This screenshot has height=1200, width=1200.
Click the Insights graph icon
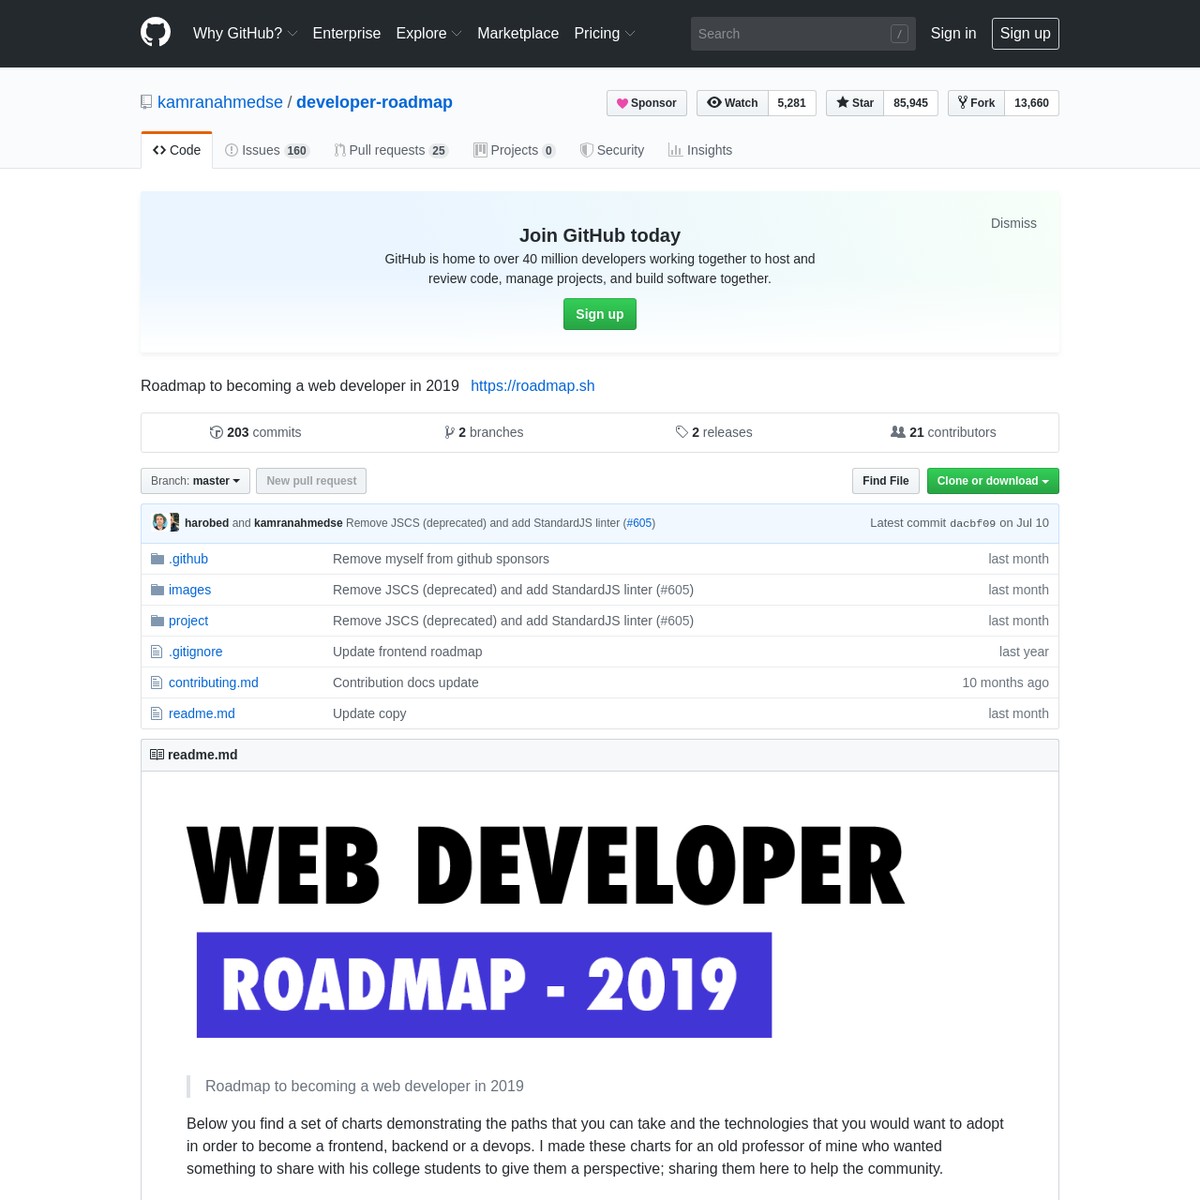675,150
